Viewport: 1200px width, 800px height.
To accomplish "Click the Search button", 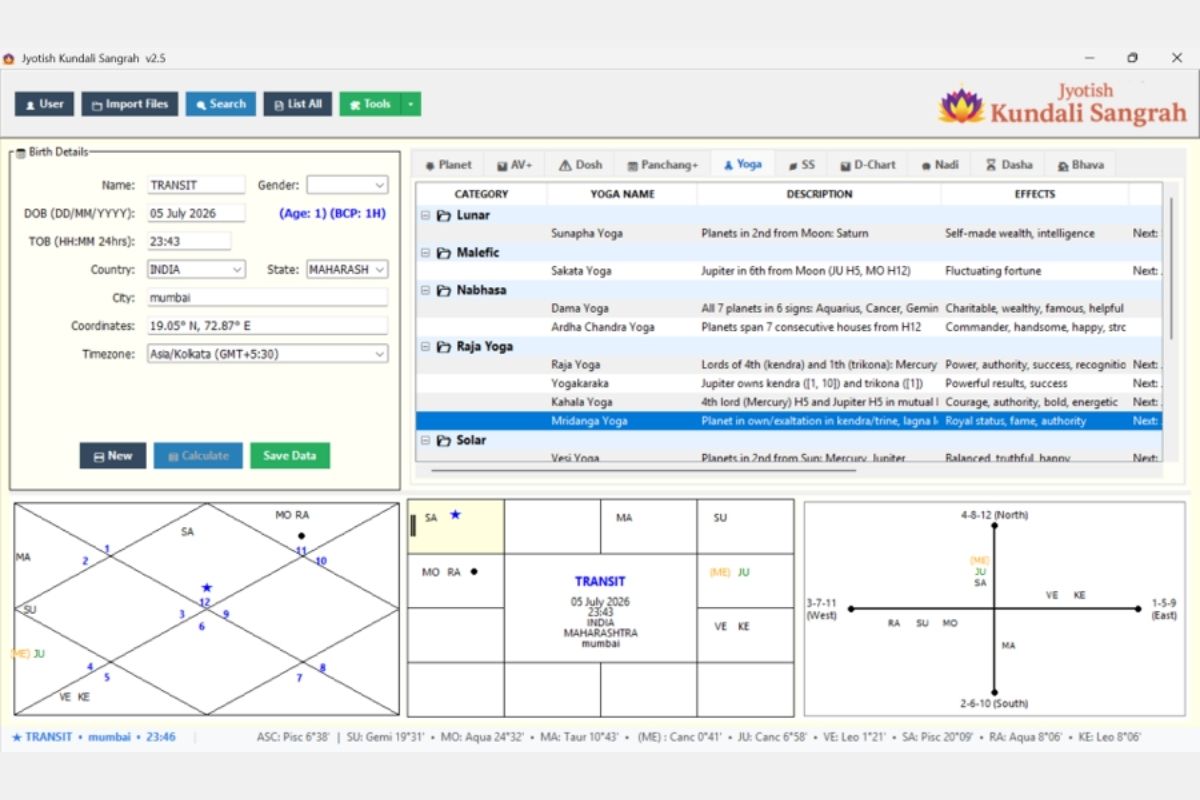I will click(220, 104).
